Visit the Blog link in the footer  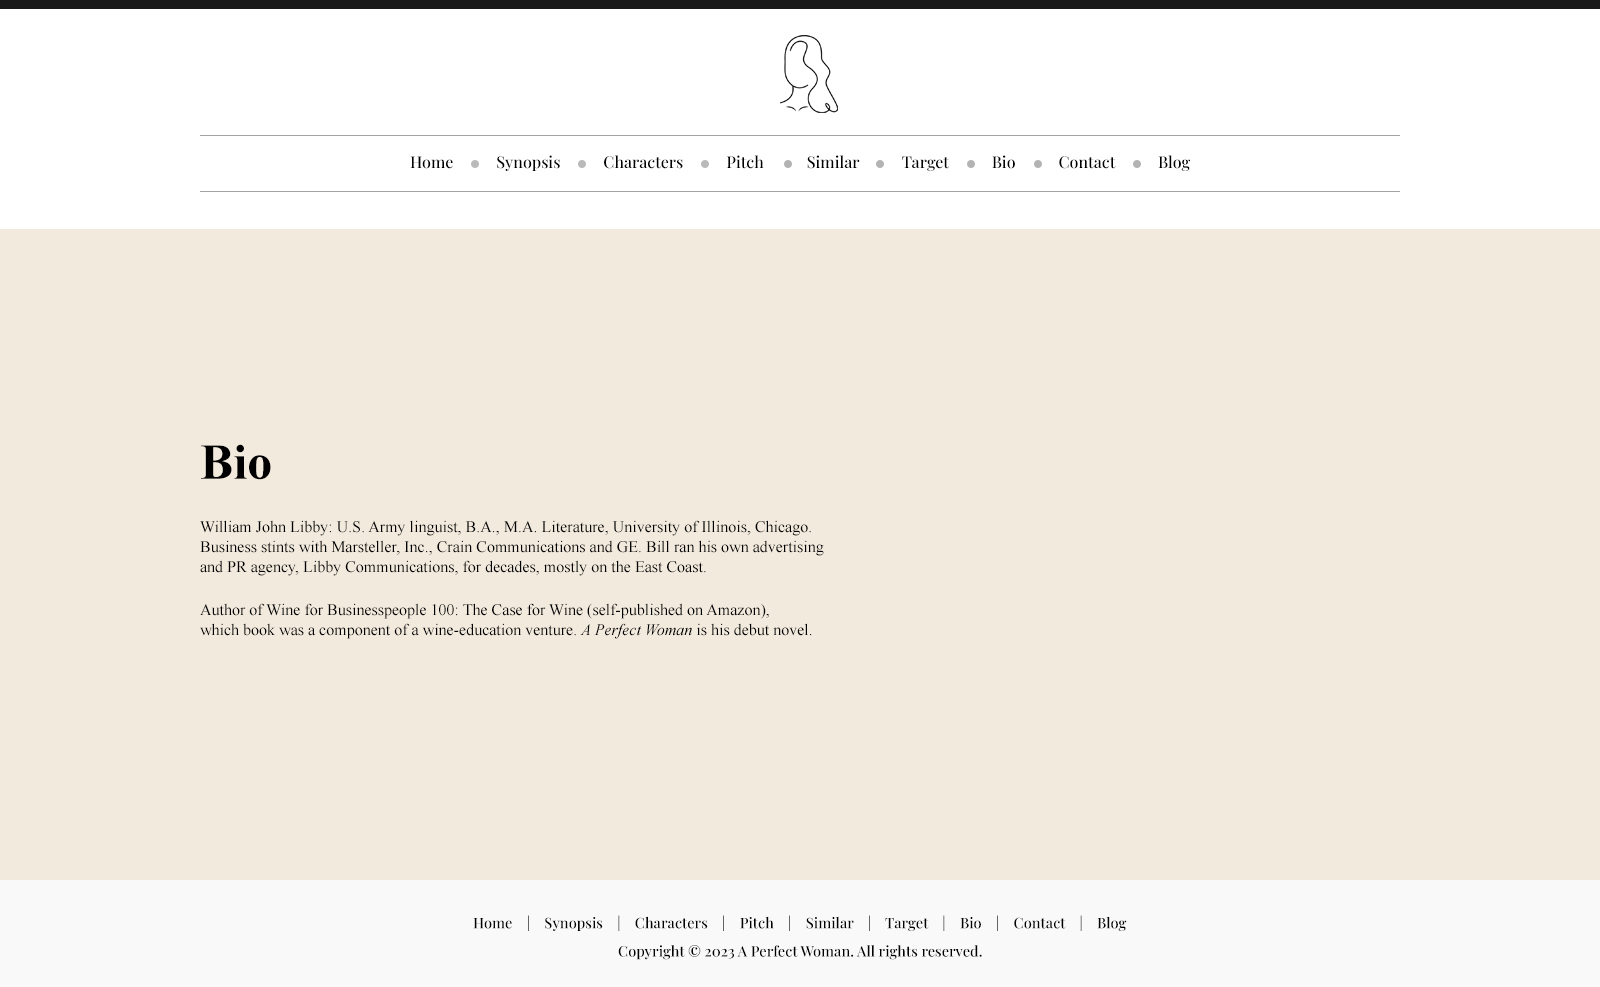pyautogui.click(x=1111, y=923)
